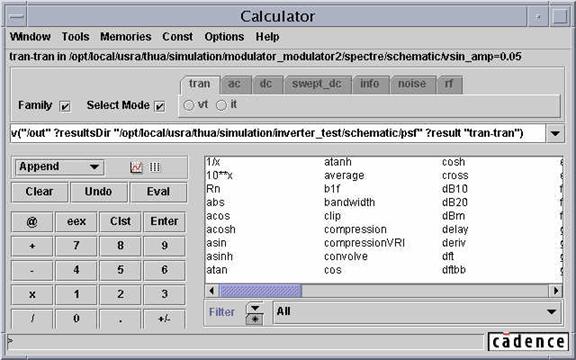Select the cross function
Viewport: 576px width, 360px height.
(x=455, y=176)
